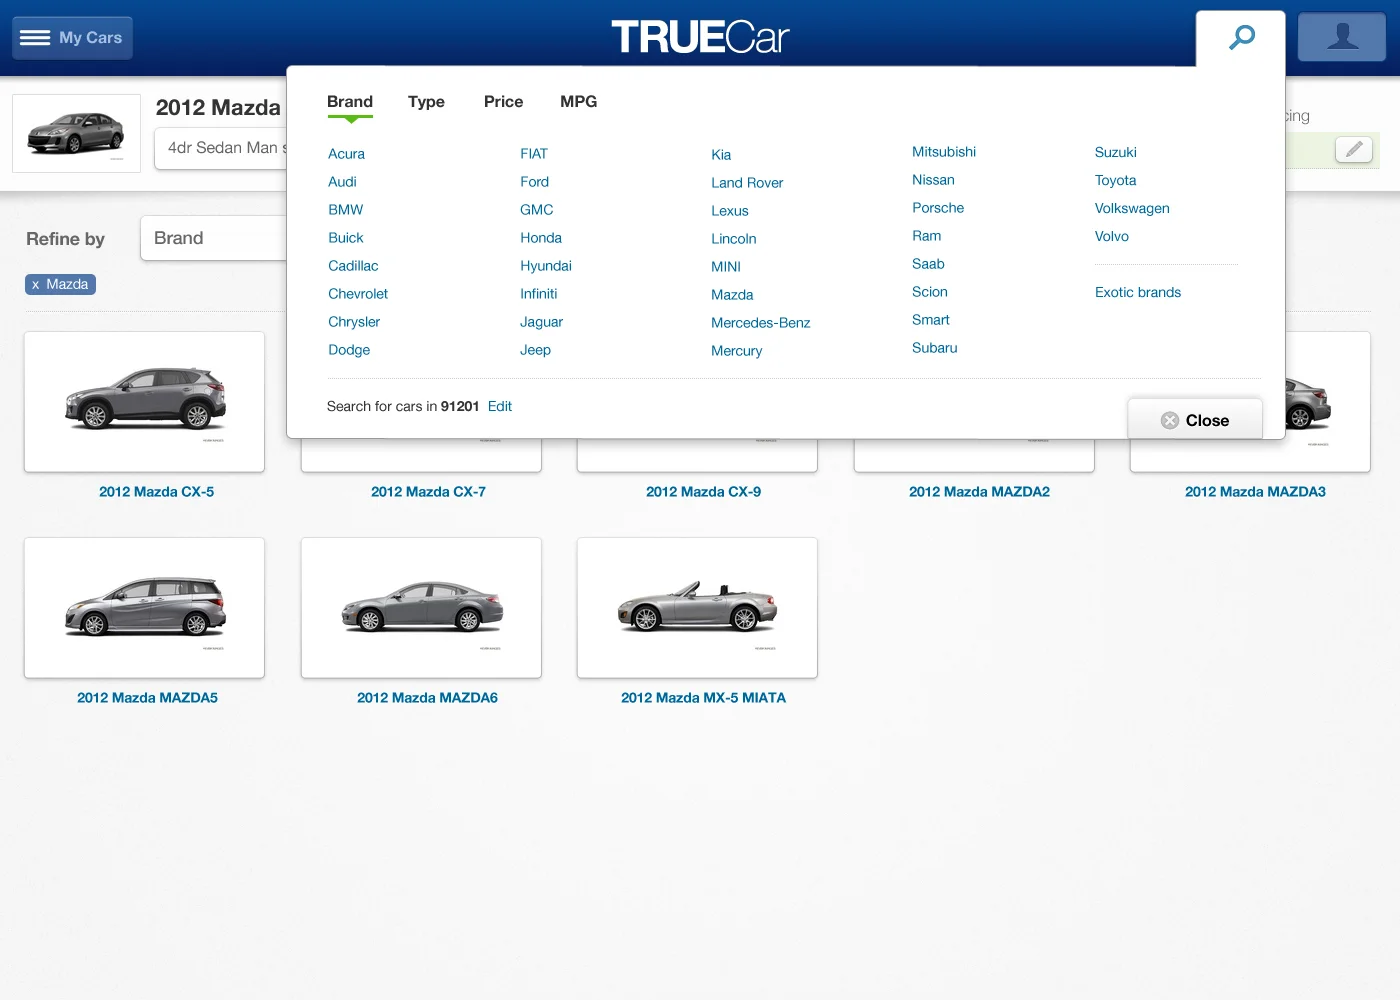Viewport: 1400px width, 1000px height.
Task: Choose Honda from brand list
Action: pos(541,238)
